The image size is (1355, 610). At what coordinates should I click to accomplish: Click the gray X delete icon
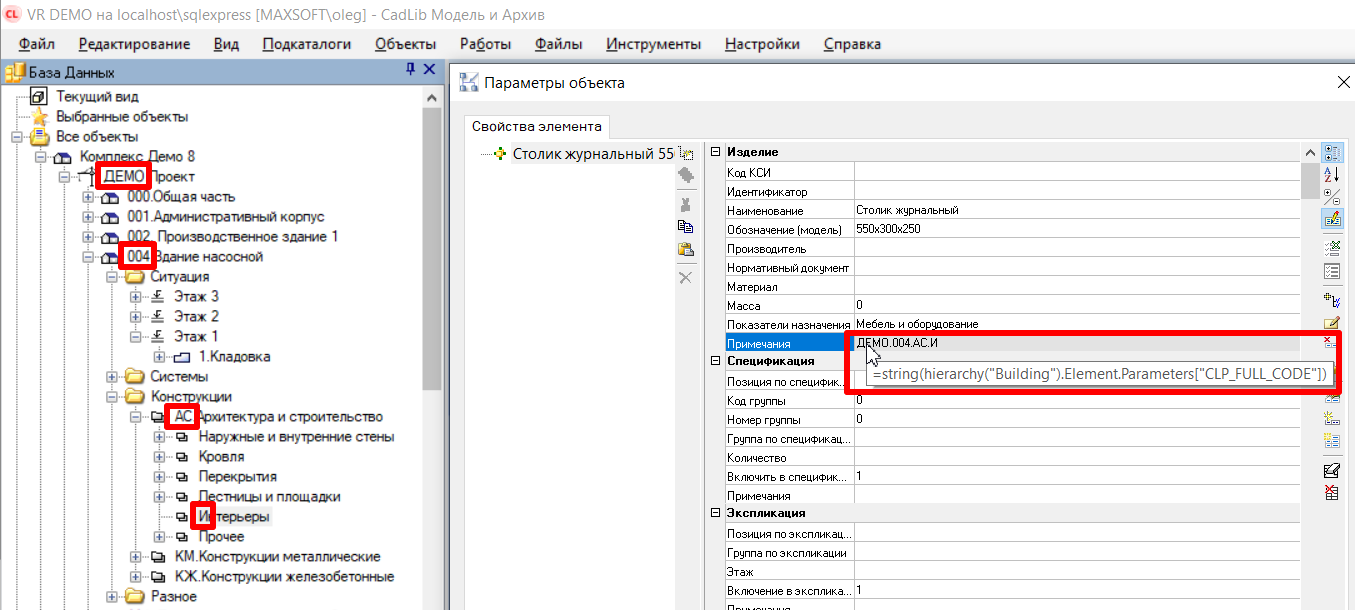point(686,277)
